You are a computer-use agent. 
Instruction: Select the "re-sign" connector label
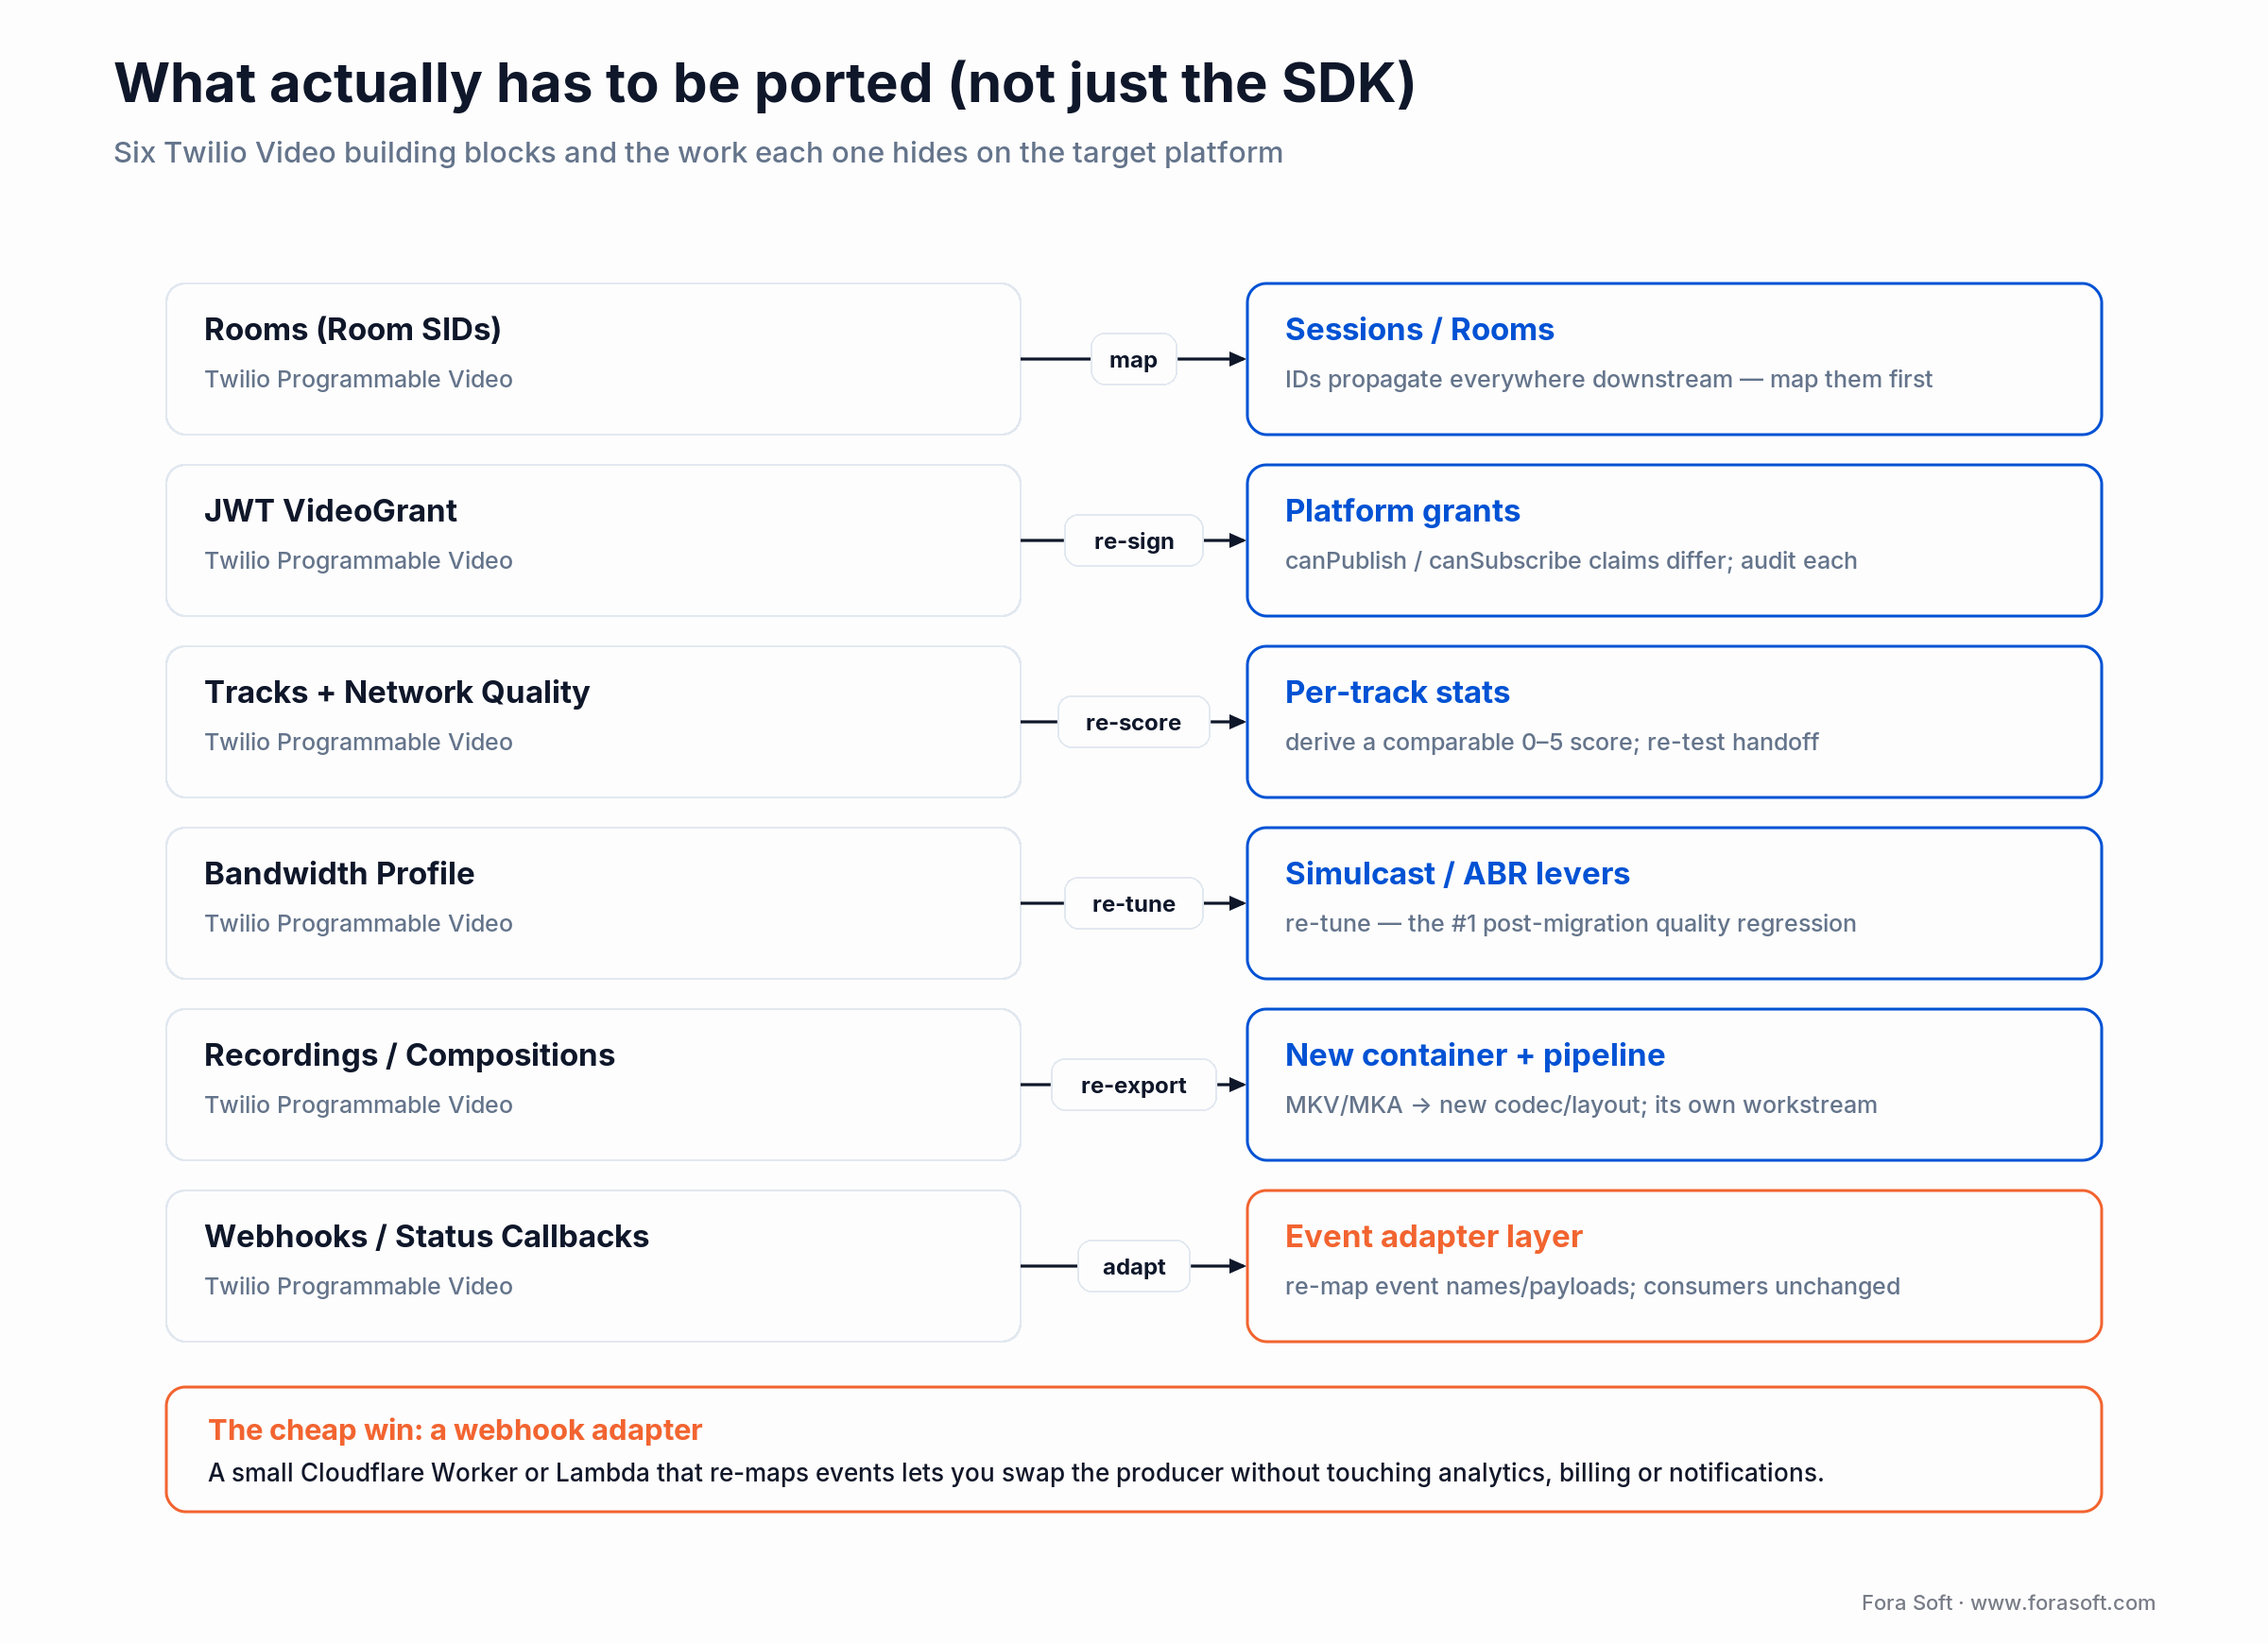tap(1133, 541)
